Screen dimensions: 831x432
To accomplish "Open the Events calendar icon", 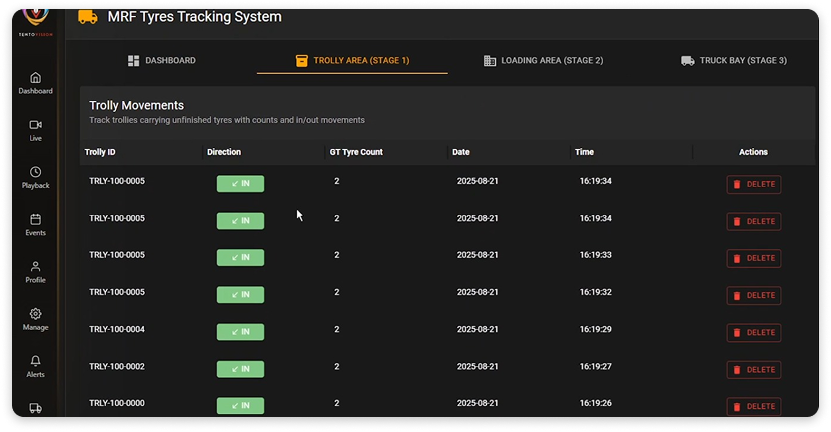I will pyautogui.click(x=35, y=219).
